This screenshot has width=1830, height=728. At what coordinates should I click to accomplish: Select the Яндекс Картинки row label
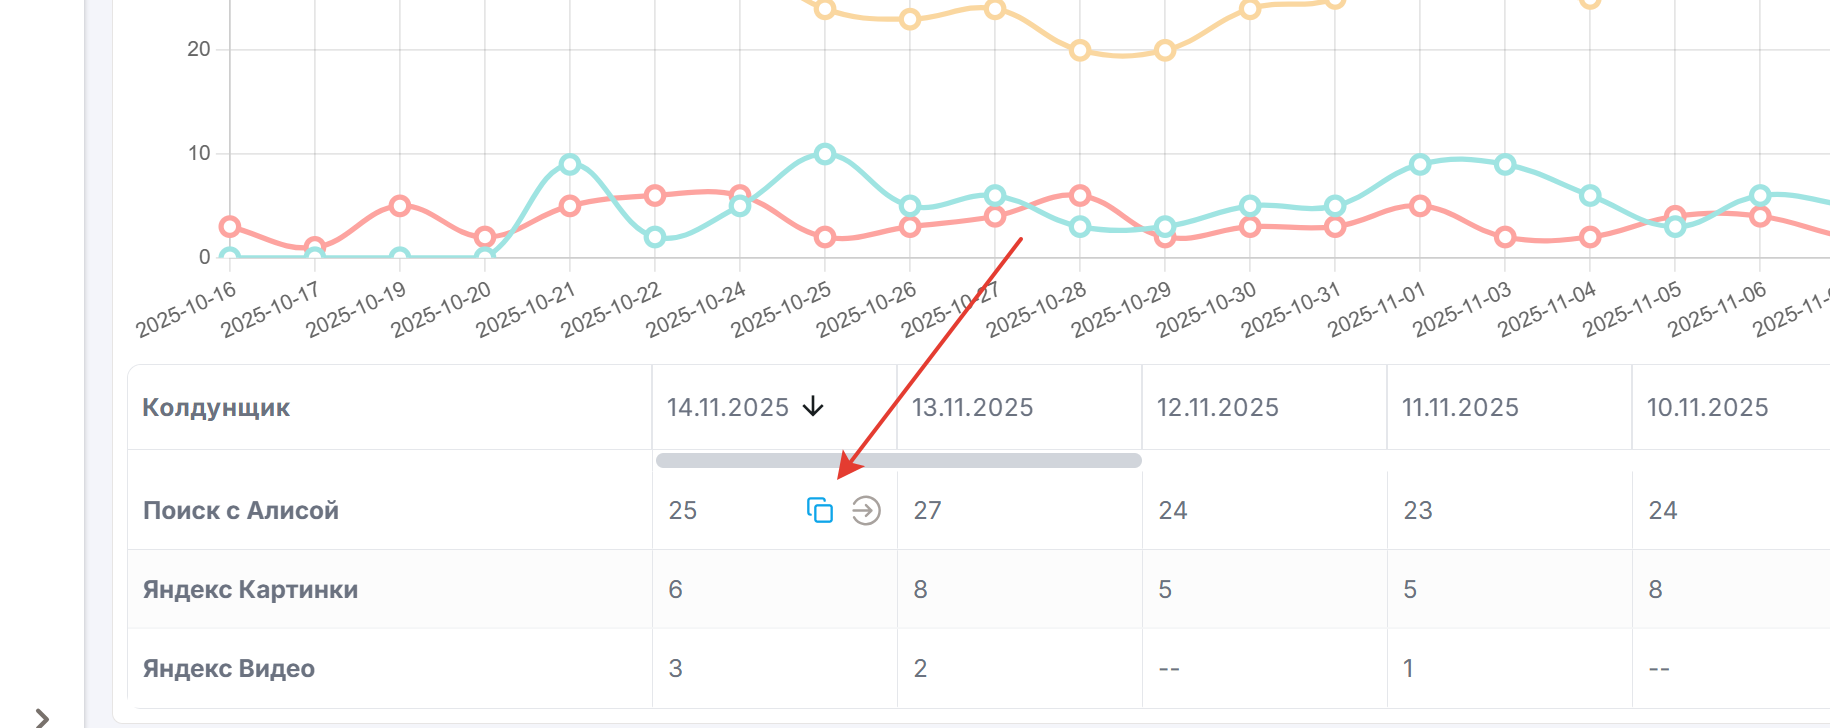(250, 589)
